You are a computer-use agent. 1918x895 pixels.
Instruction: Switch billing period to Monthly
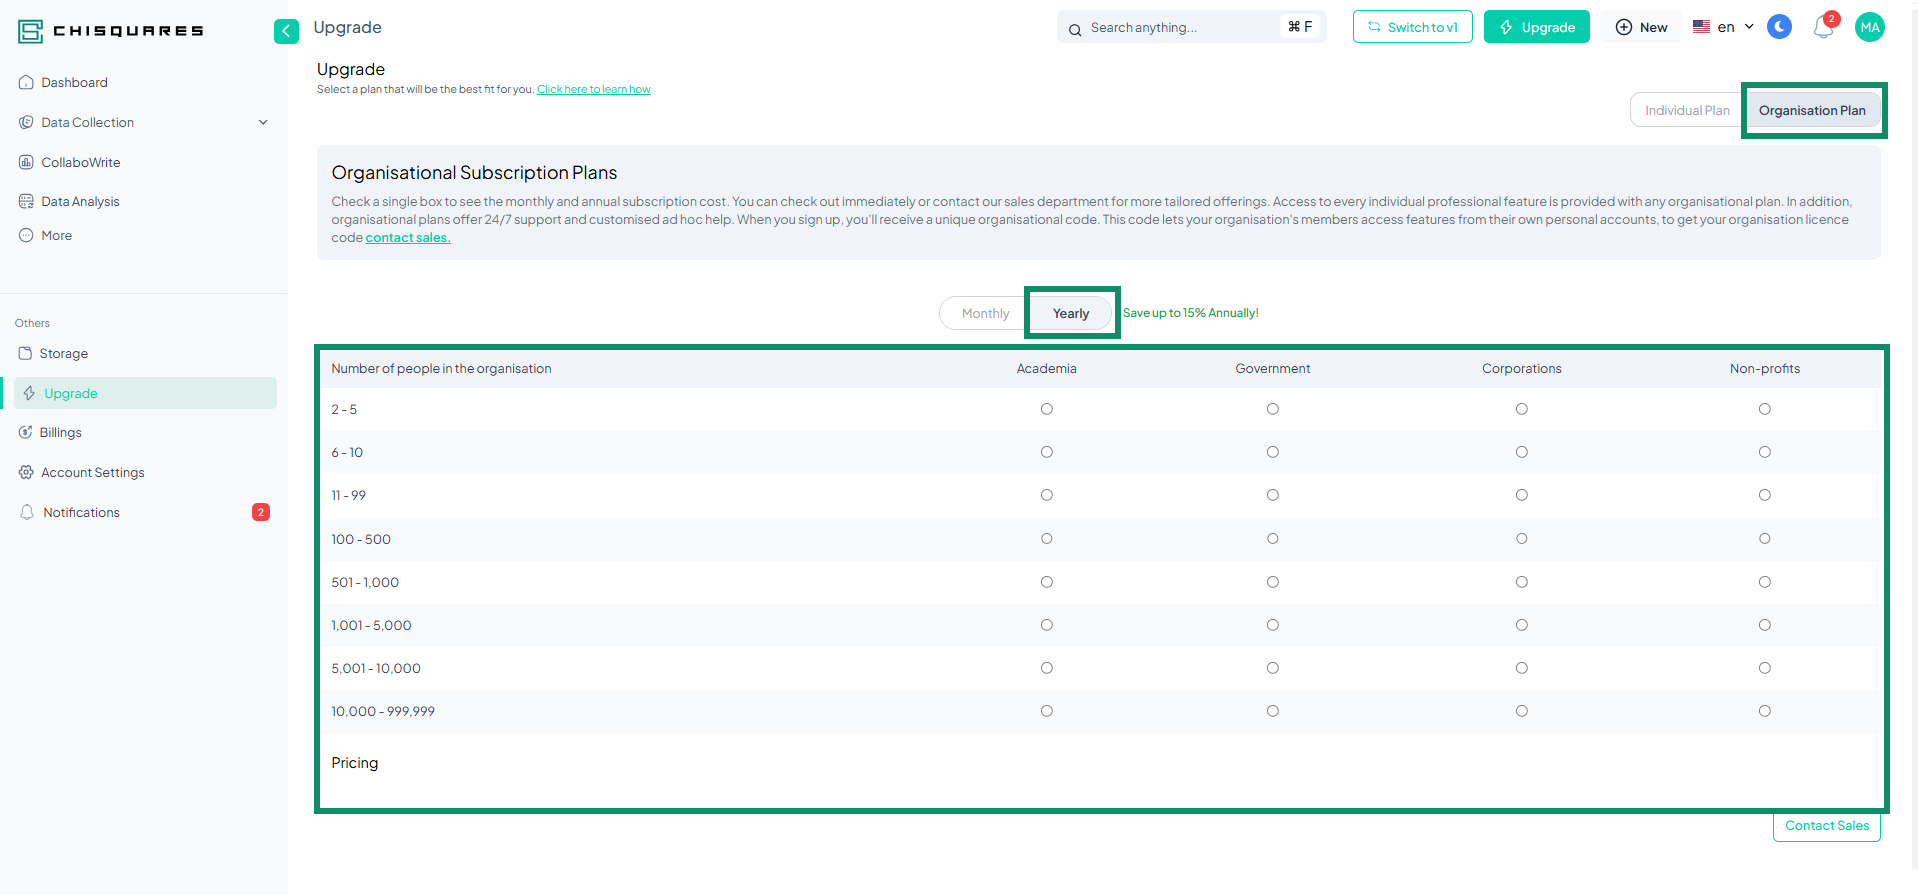985,314
